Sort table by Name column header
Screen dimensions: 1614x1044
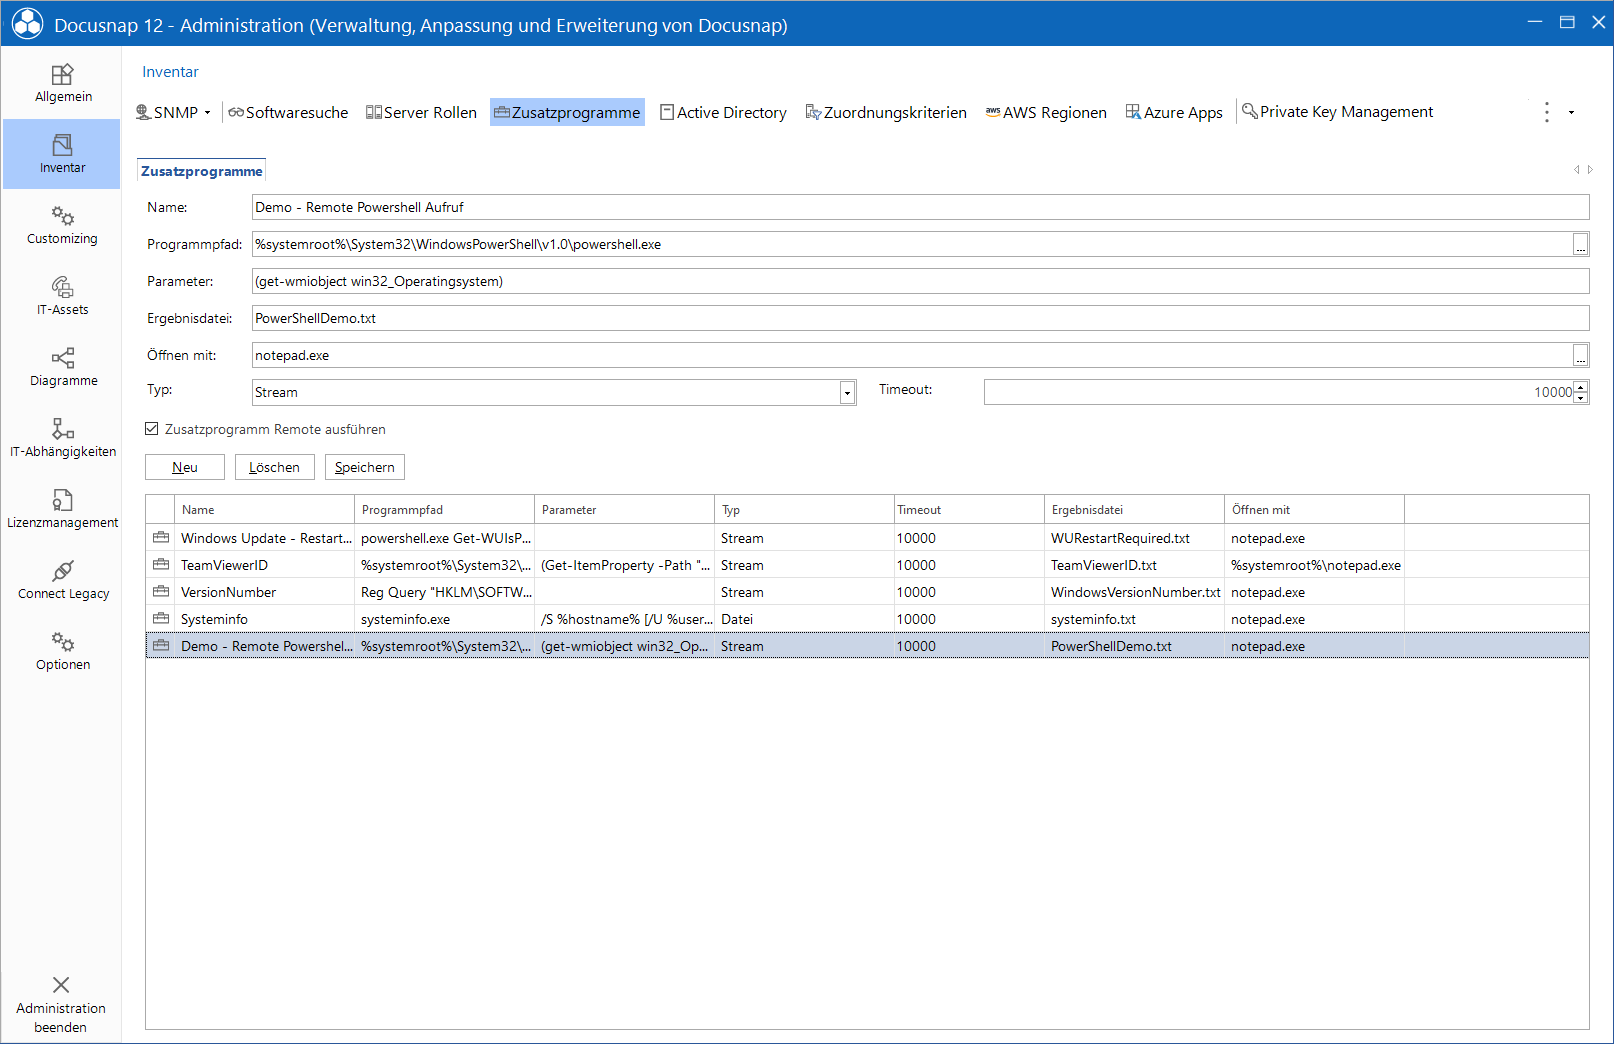tap(264, 510)
